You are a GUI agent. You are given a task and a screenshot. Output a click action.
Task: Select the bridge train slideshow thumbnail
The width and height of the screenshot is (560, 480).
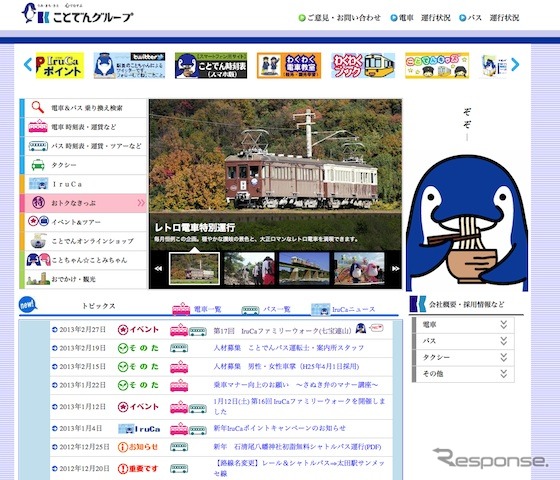click(304, 269)
